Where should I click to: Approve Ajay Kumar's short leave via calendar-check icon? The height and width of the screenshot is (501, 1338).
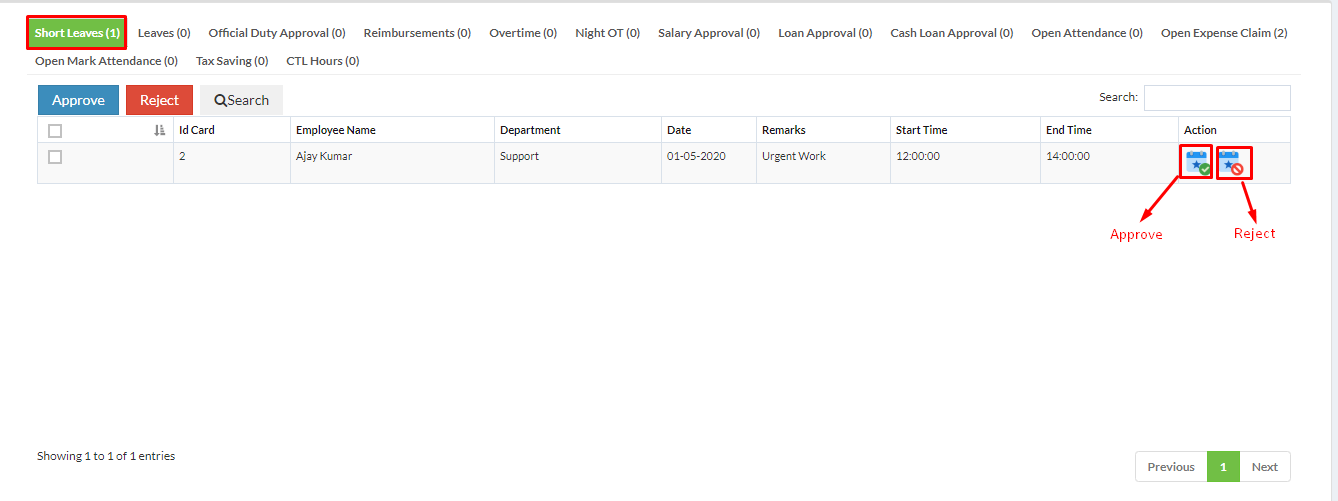[x=1197, y=162]
